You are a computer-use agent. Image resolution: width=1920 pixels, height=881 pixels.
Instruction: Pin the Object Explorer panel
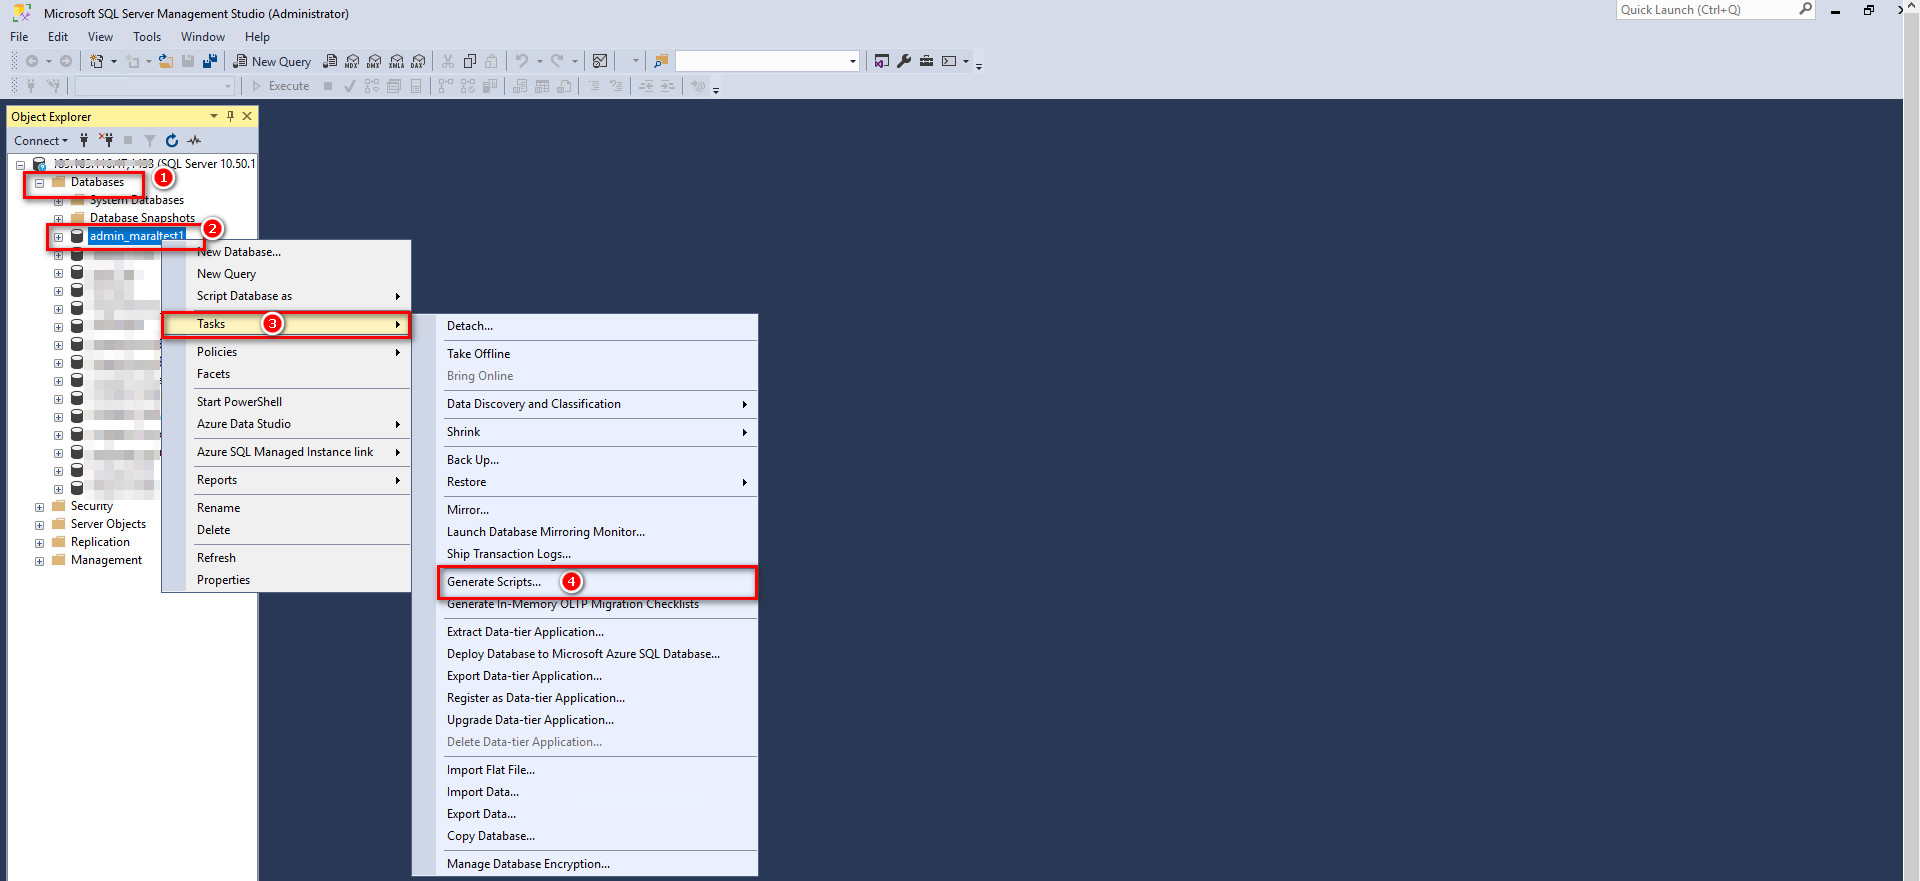click(230, 116)
